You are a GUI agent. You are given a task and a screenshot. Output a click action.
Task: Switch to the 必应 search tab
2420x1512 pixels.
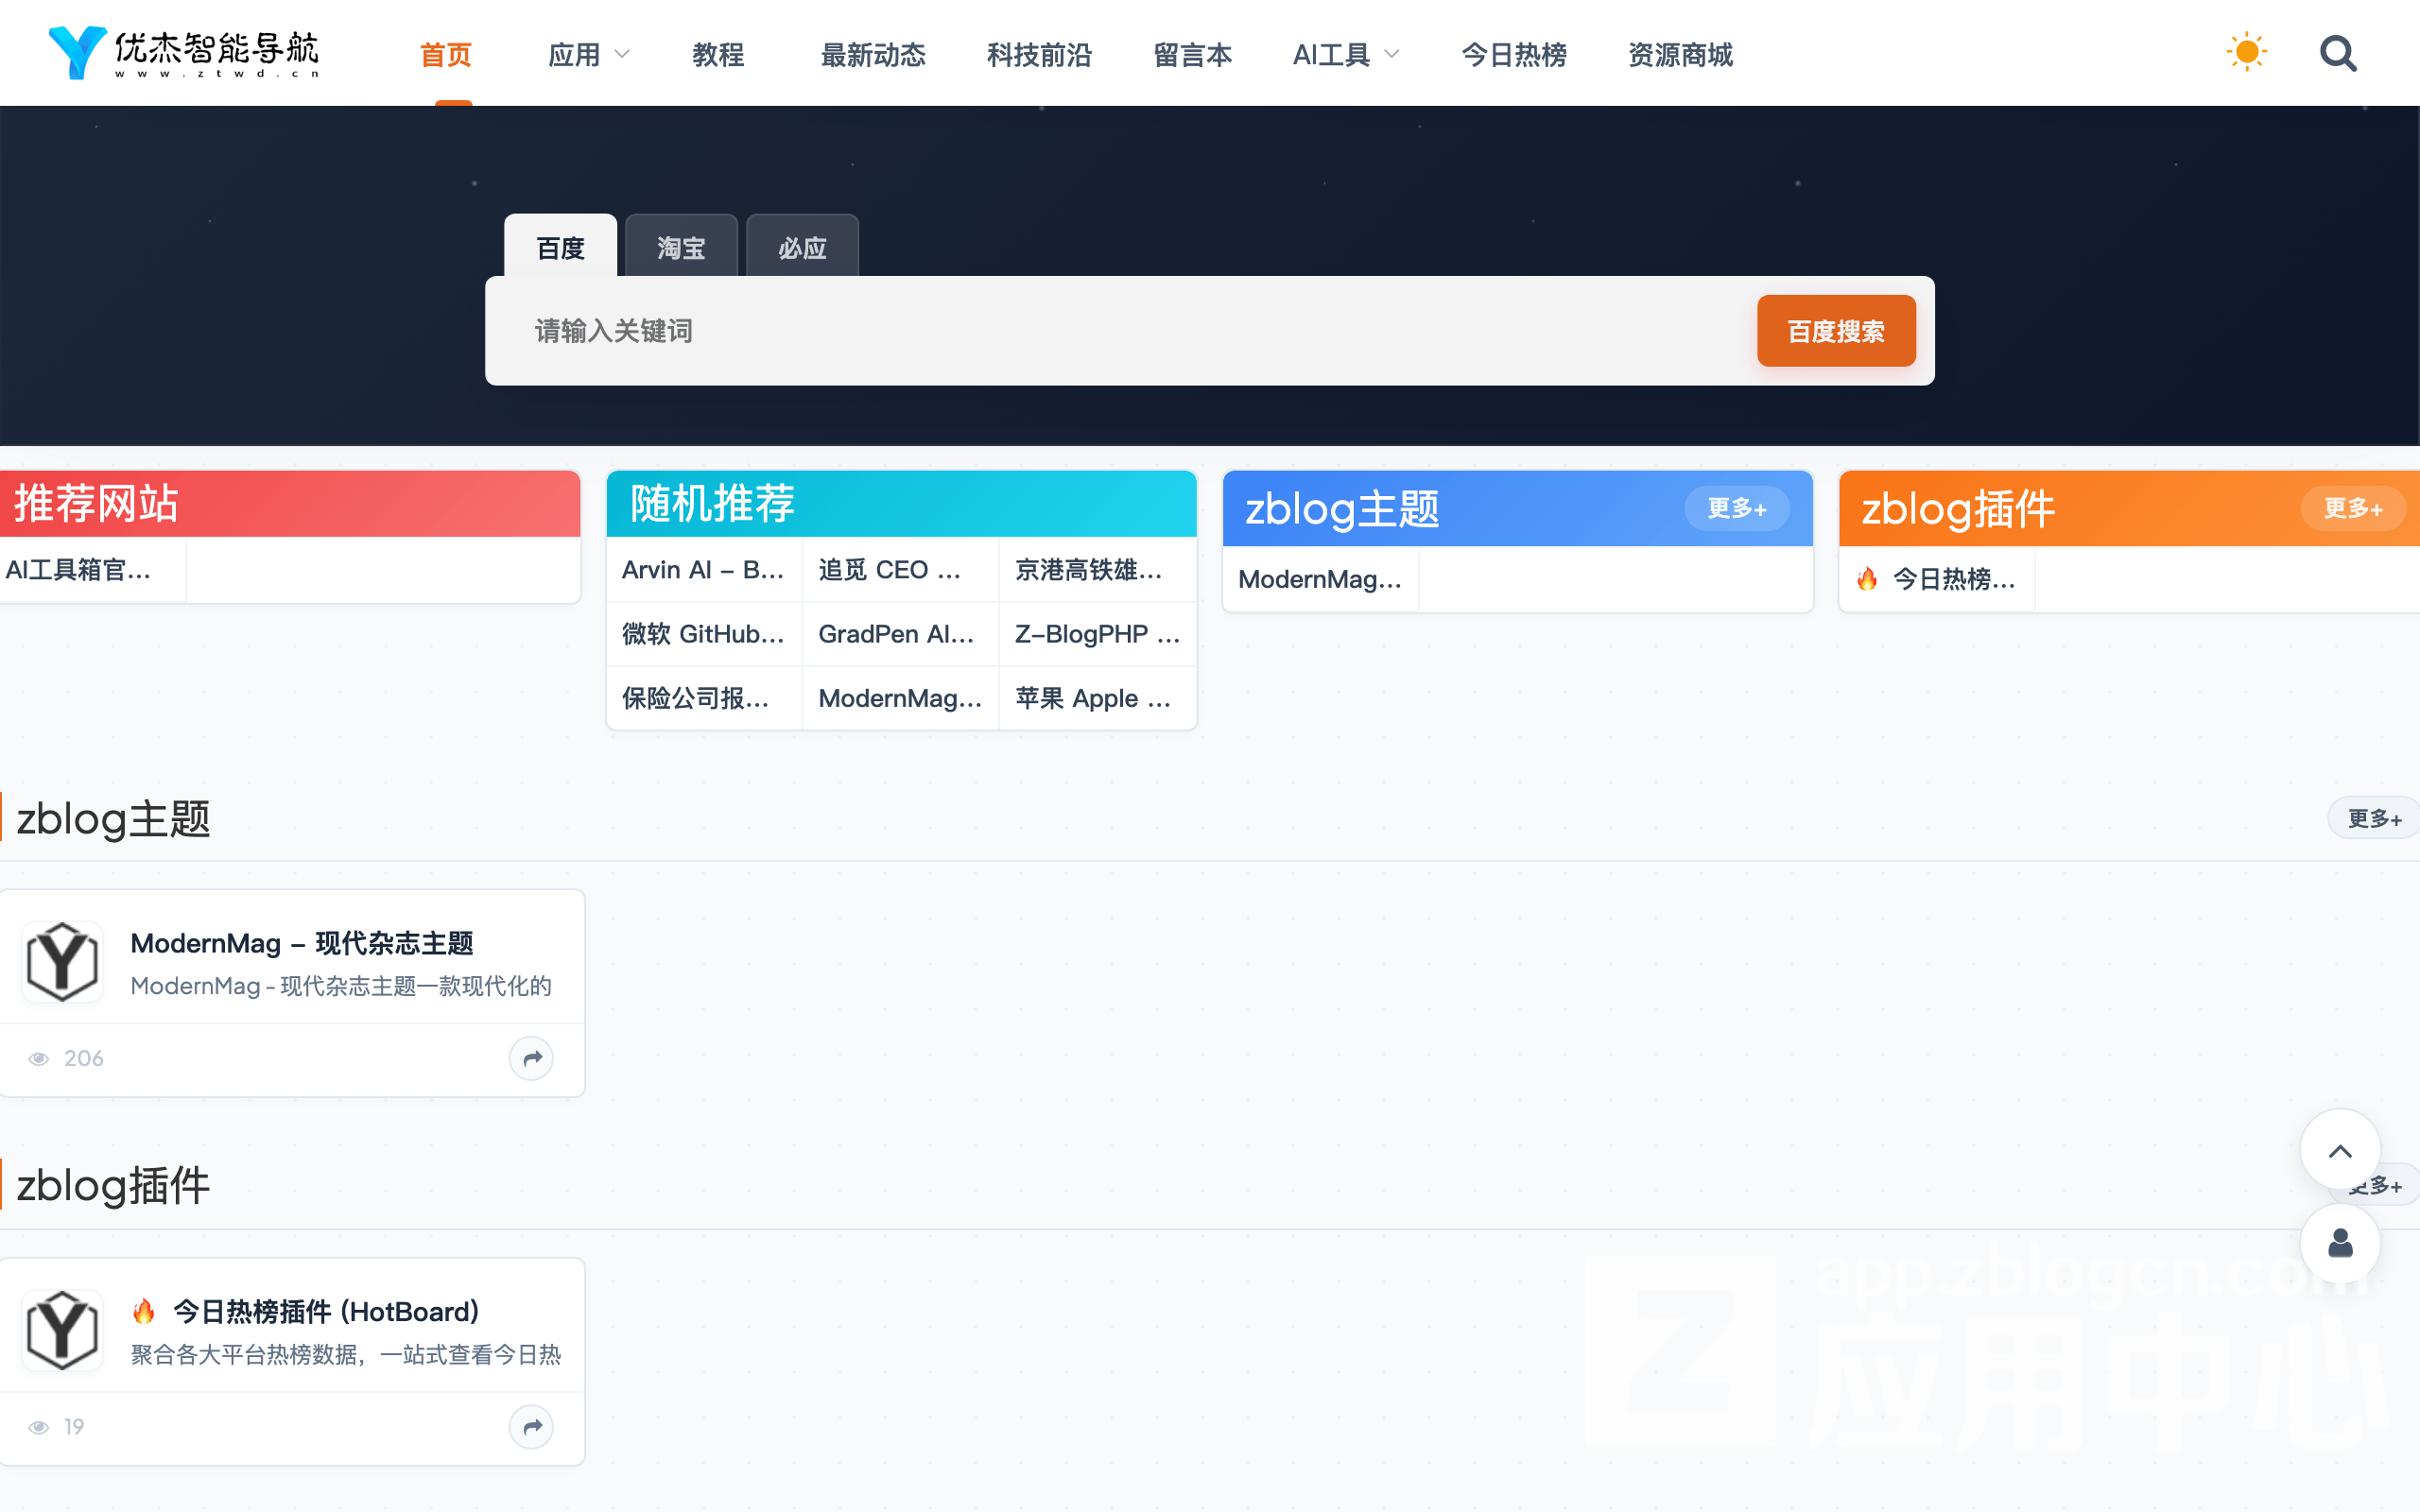tap(802, 246)
